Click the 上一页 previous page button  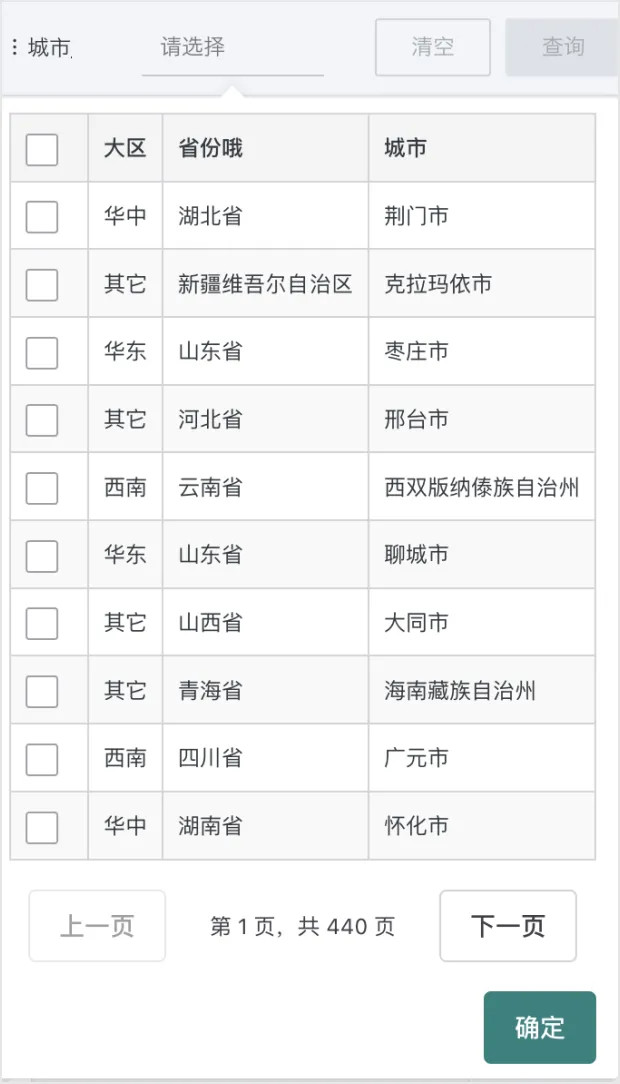pos(97,926)
